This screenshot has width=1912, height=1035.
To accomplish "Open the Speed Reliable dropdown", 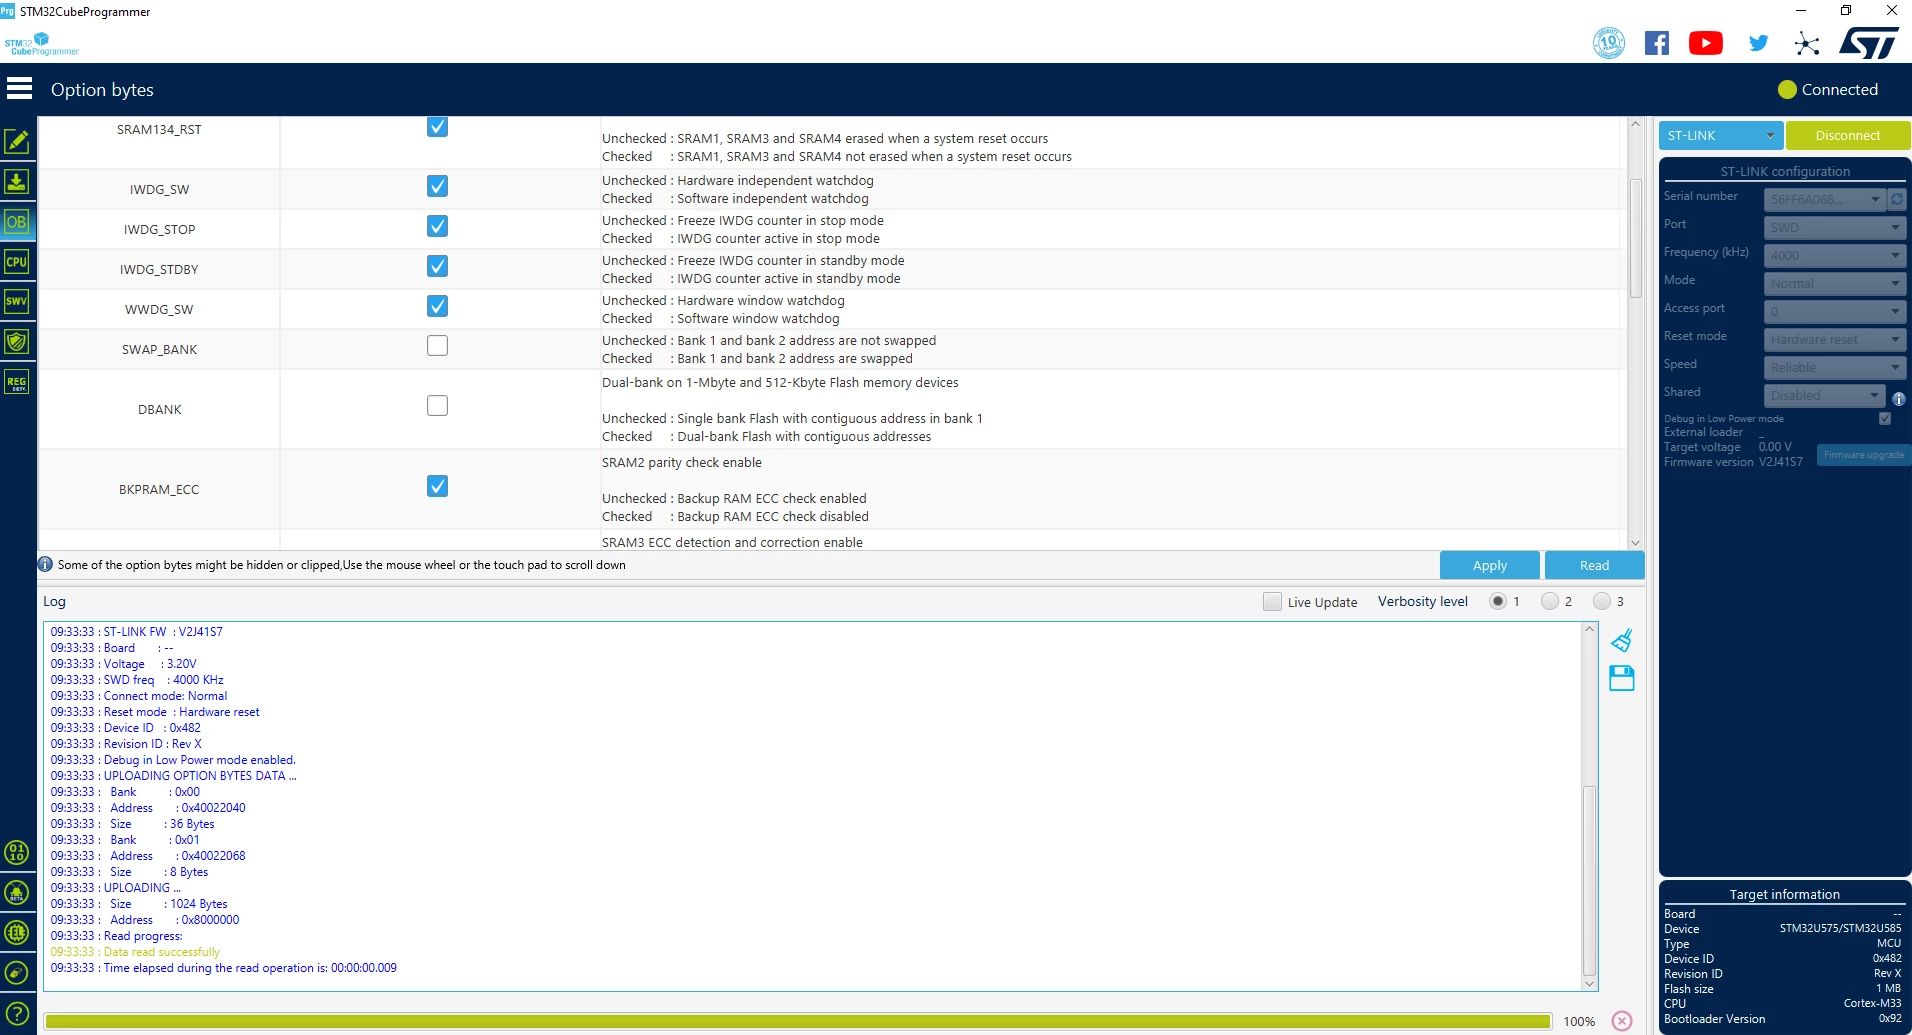I will (x=1835, y=367).
